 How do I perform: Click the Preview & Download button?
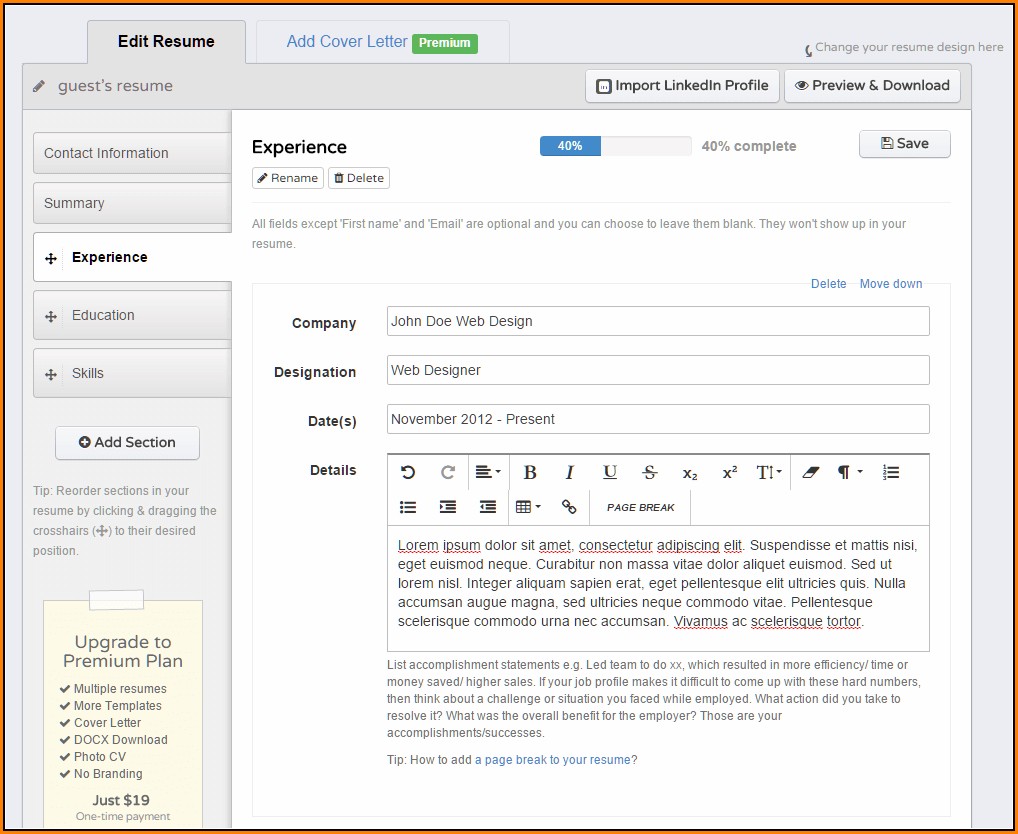point(872,86)
